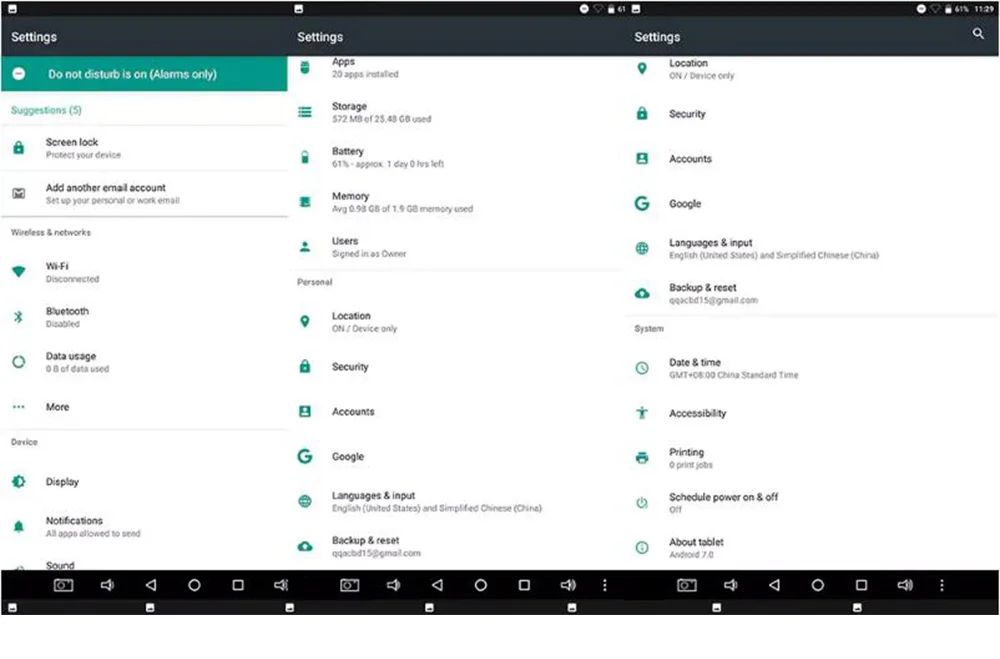The image size is (1000, 659).
Task: Open Google in the right settings screen
Action: [813, 204]
